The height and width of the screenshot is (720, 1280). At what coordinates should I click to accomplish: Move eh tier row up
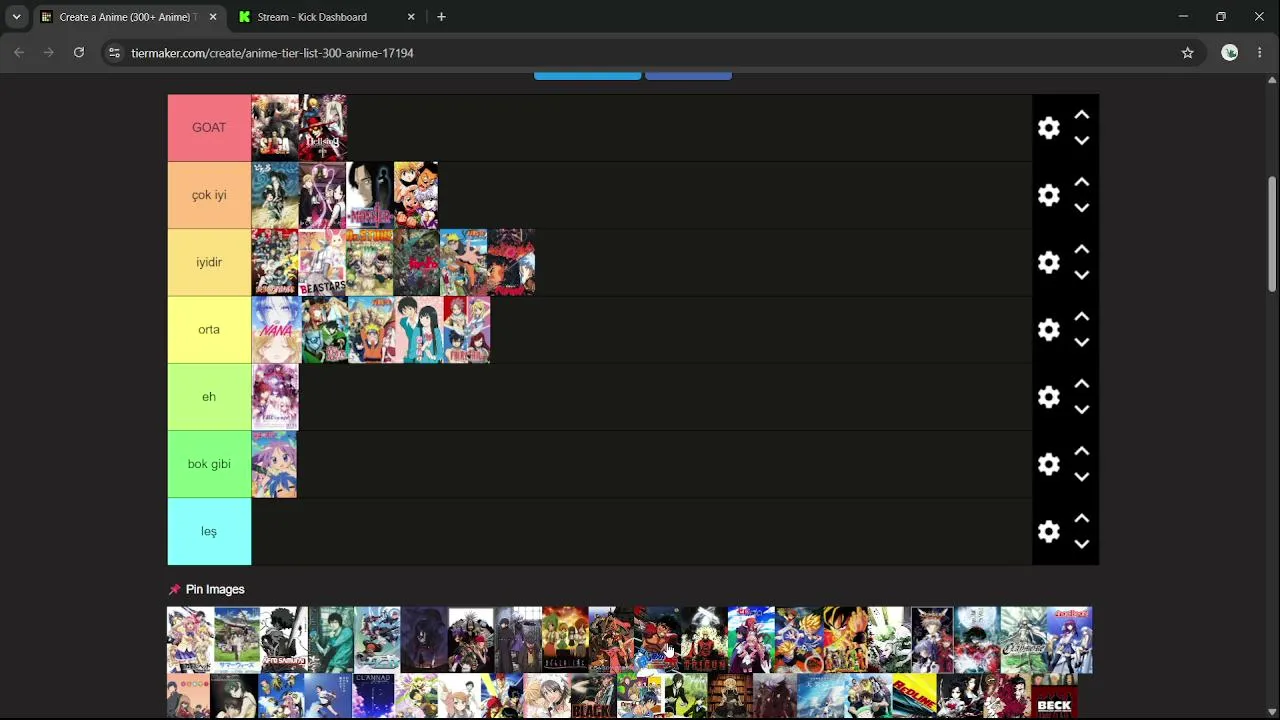coord(1081,384)
